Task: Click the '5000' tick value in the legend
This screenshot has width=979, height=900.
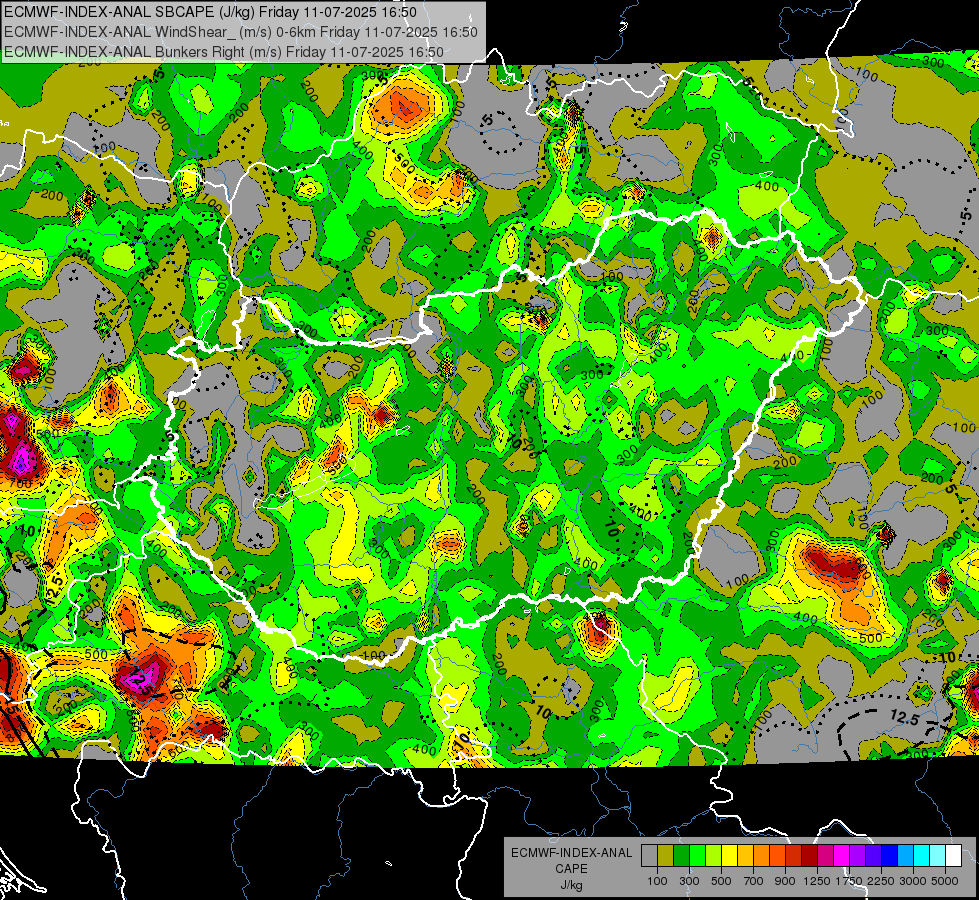Action: [945, 881]
